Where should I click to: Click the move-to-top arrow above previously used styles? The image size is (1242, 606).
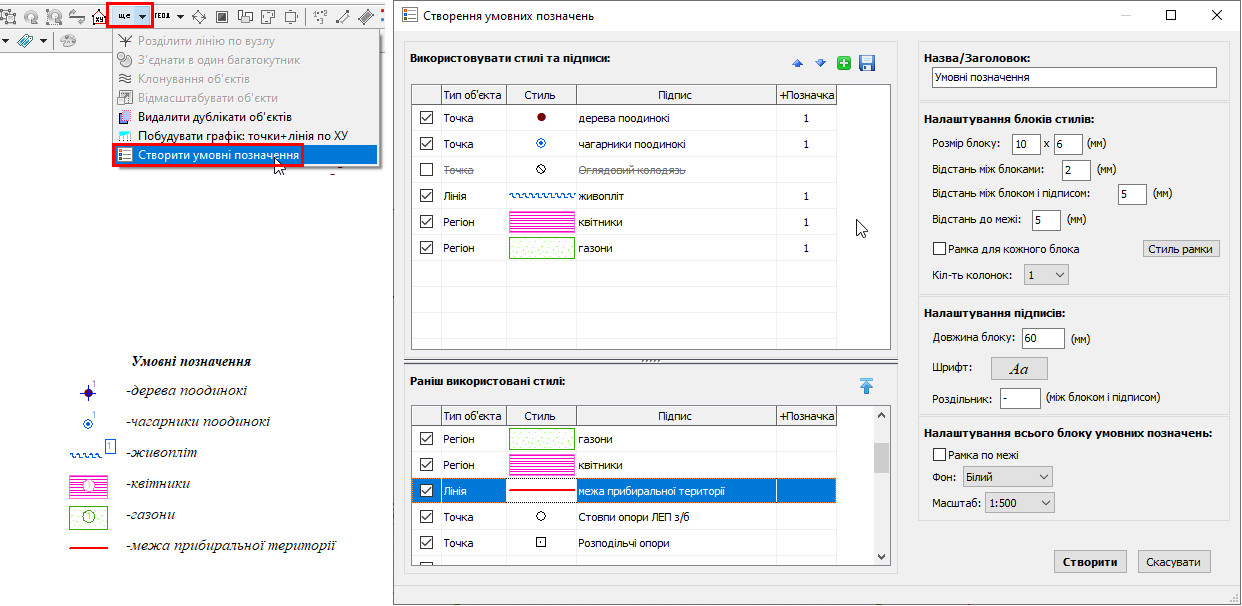tap(866, 386)
